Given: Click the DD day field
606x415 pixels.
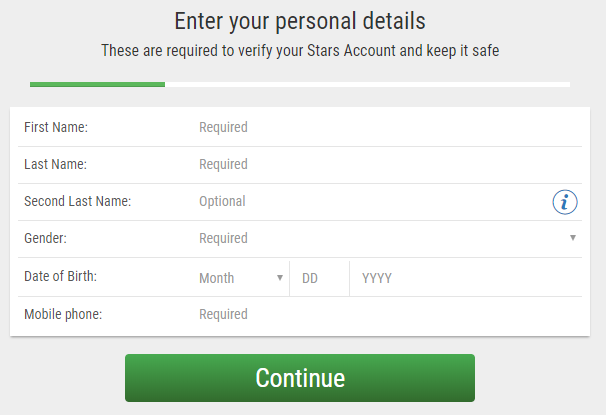Looking at the screenshot, I should coord(318,278).
